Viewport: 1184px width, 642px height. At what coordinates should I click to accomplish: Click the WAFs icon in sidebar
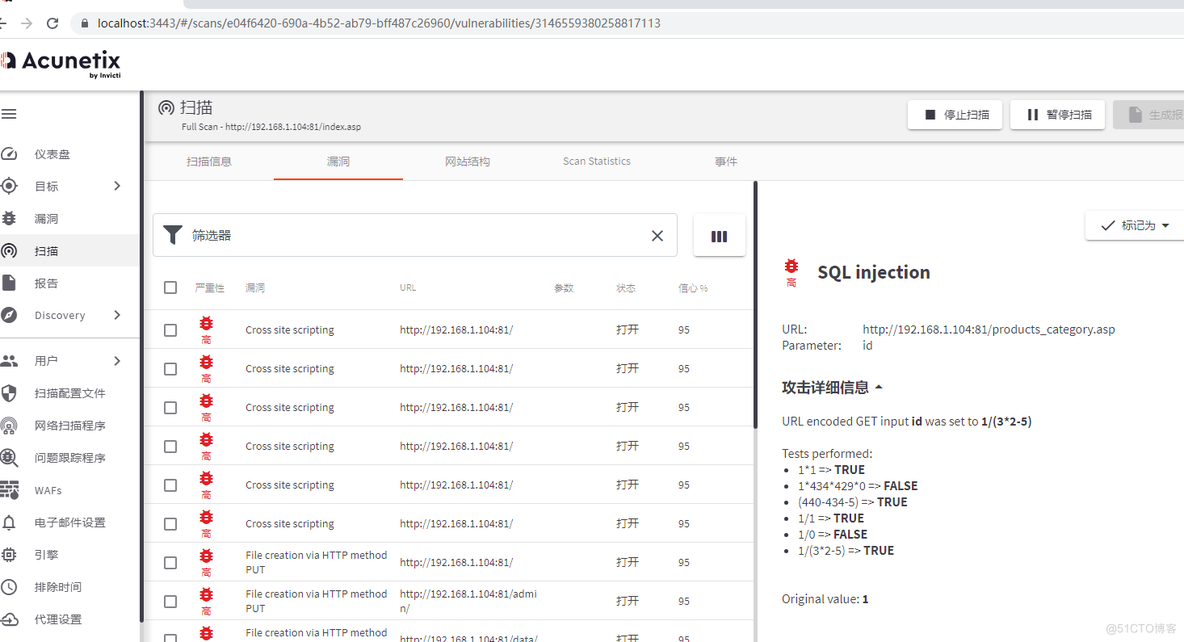(9, 490)
